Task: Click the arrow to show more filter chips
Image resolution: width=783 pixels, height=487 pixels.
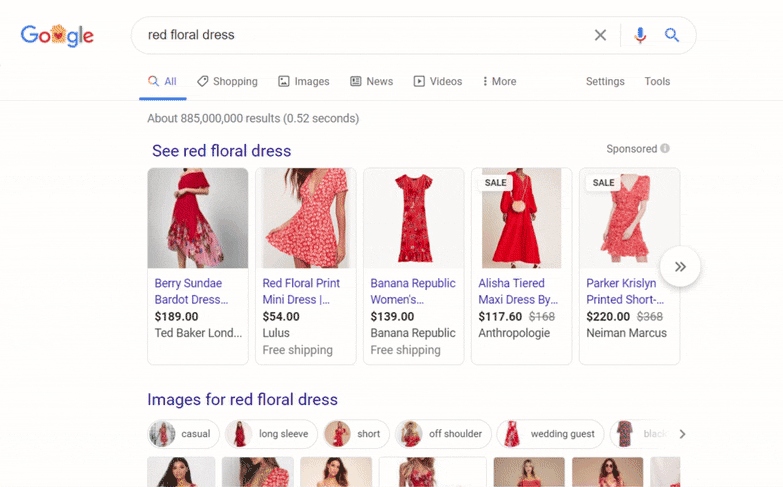Action: pyautogui.click(x=682, y=434)
